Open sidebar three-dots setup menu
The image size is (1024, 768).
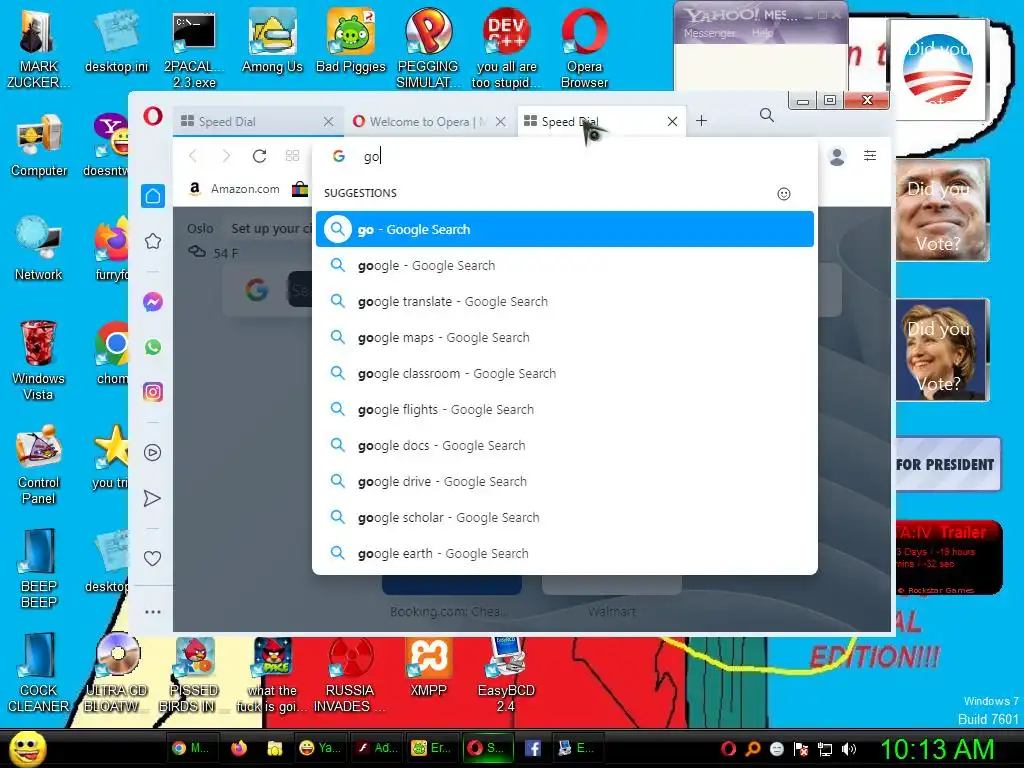coord(153,612)
